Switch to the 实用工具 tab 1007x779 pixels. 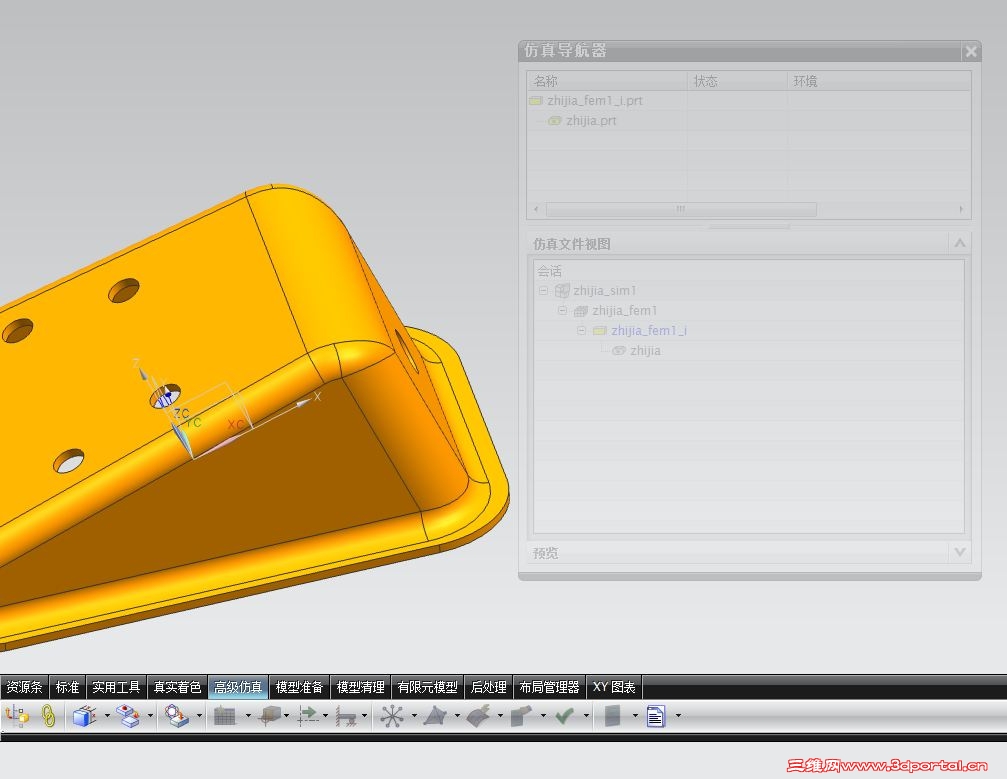(116, 687)
